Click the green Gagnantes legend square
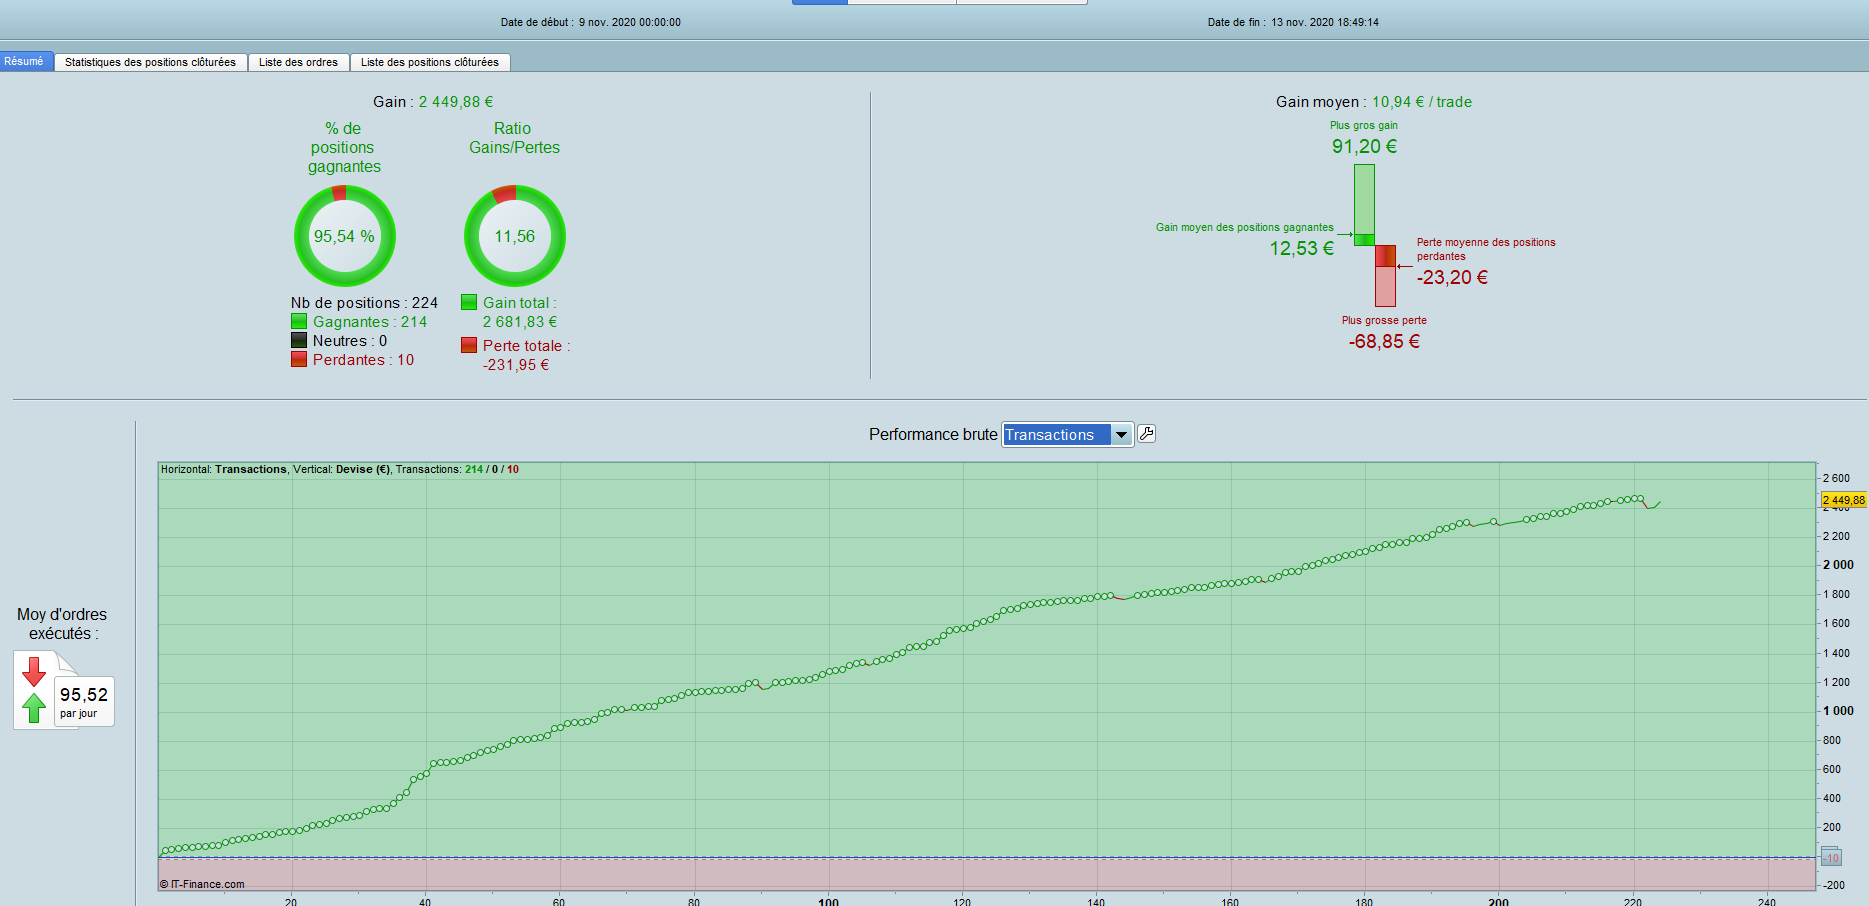 (299, 321)
